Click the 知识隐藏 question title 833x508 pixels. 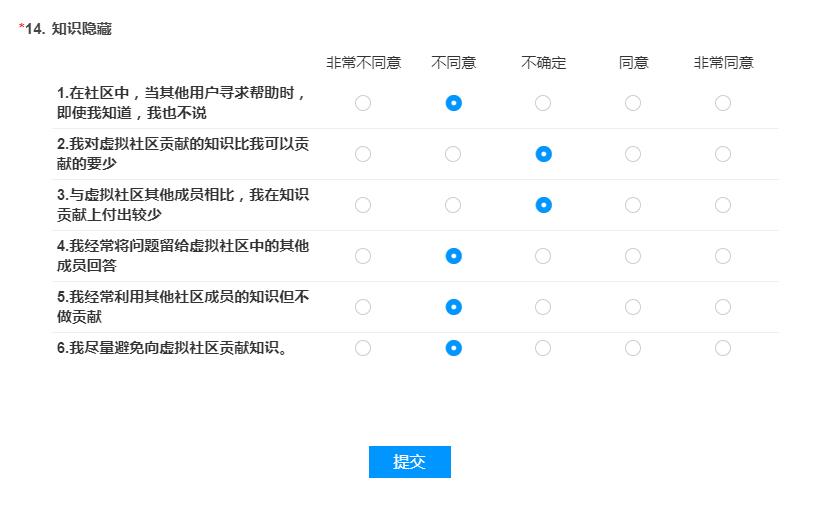pyautogui.click(x=81, y=29)
